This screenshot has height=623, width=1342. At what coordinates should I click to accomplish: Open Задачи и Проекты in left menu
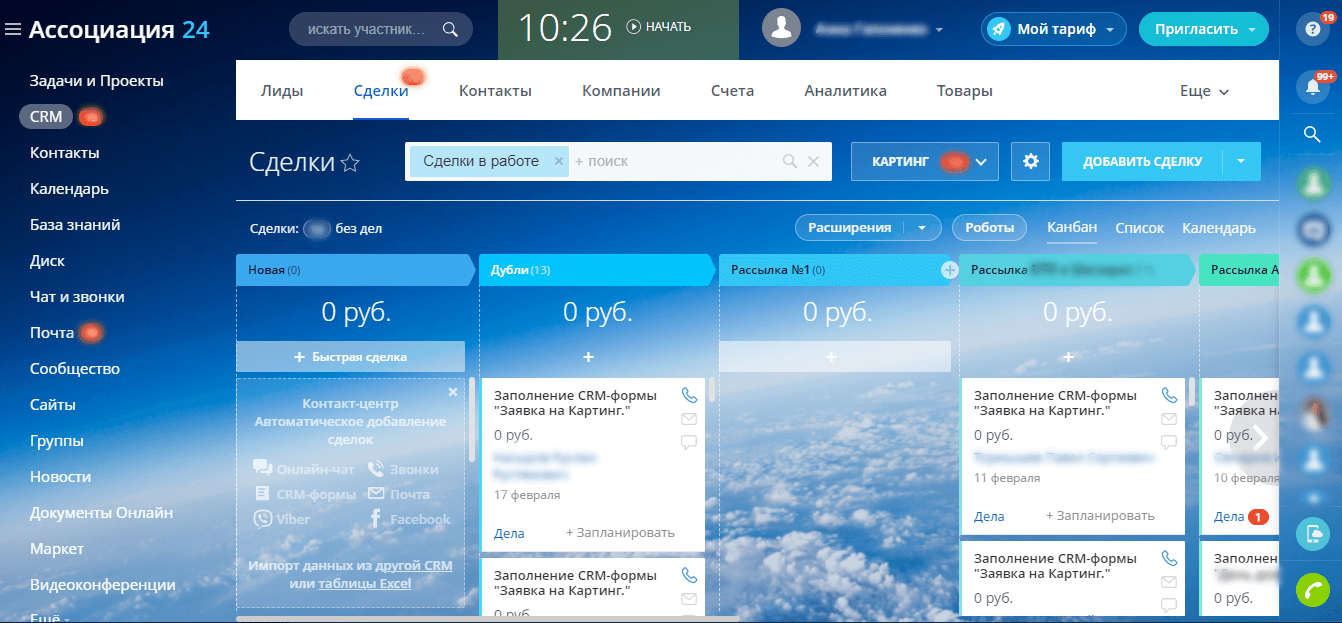[97, 81]
